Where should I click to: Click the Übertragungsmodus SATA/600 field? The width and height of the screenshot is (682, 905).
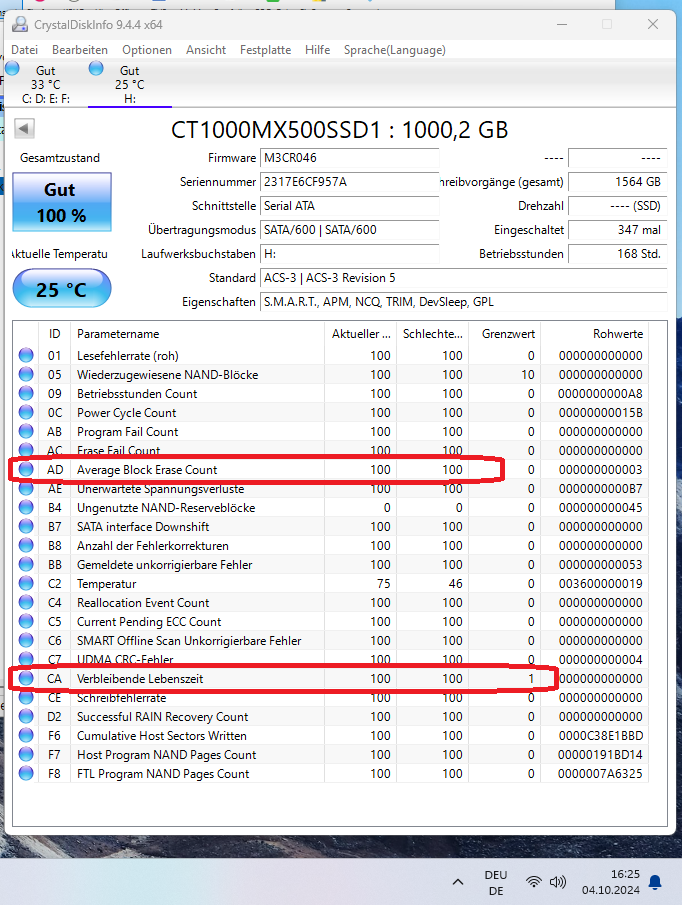tap(350, 230)
